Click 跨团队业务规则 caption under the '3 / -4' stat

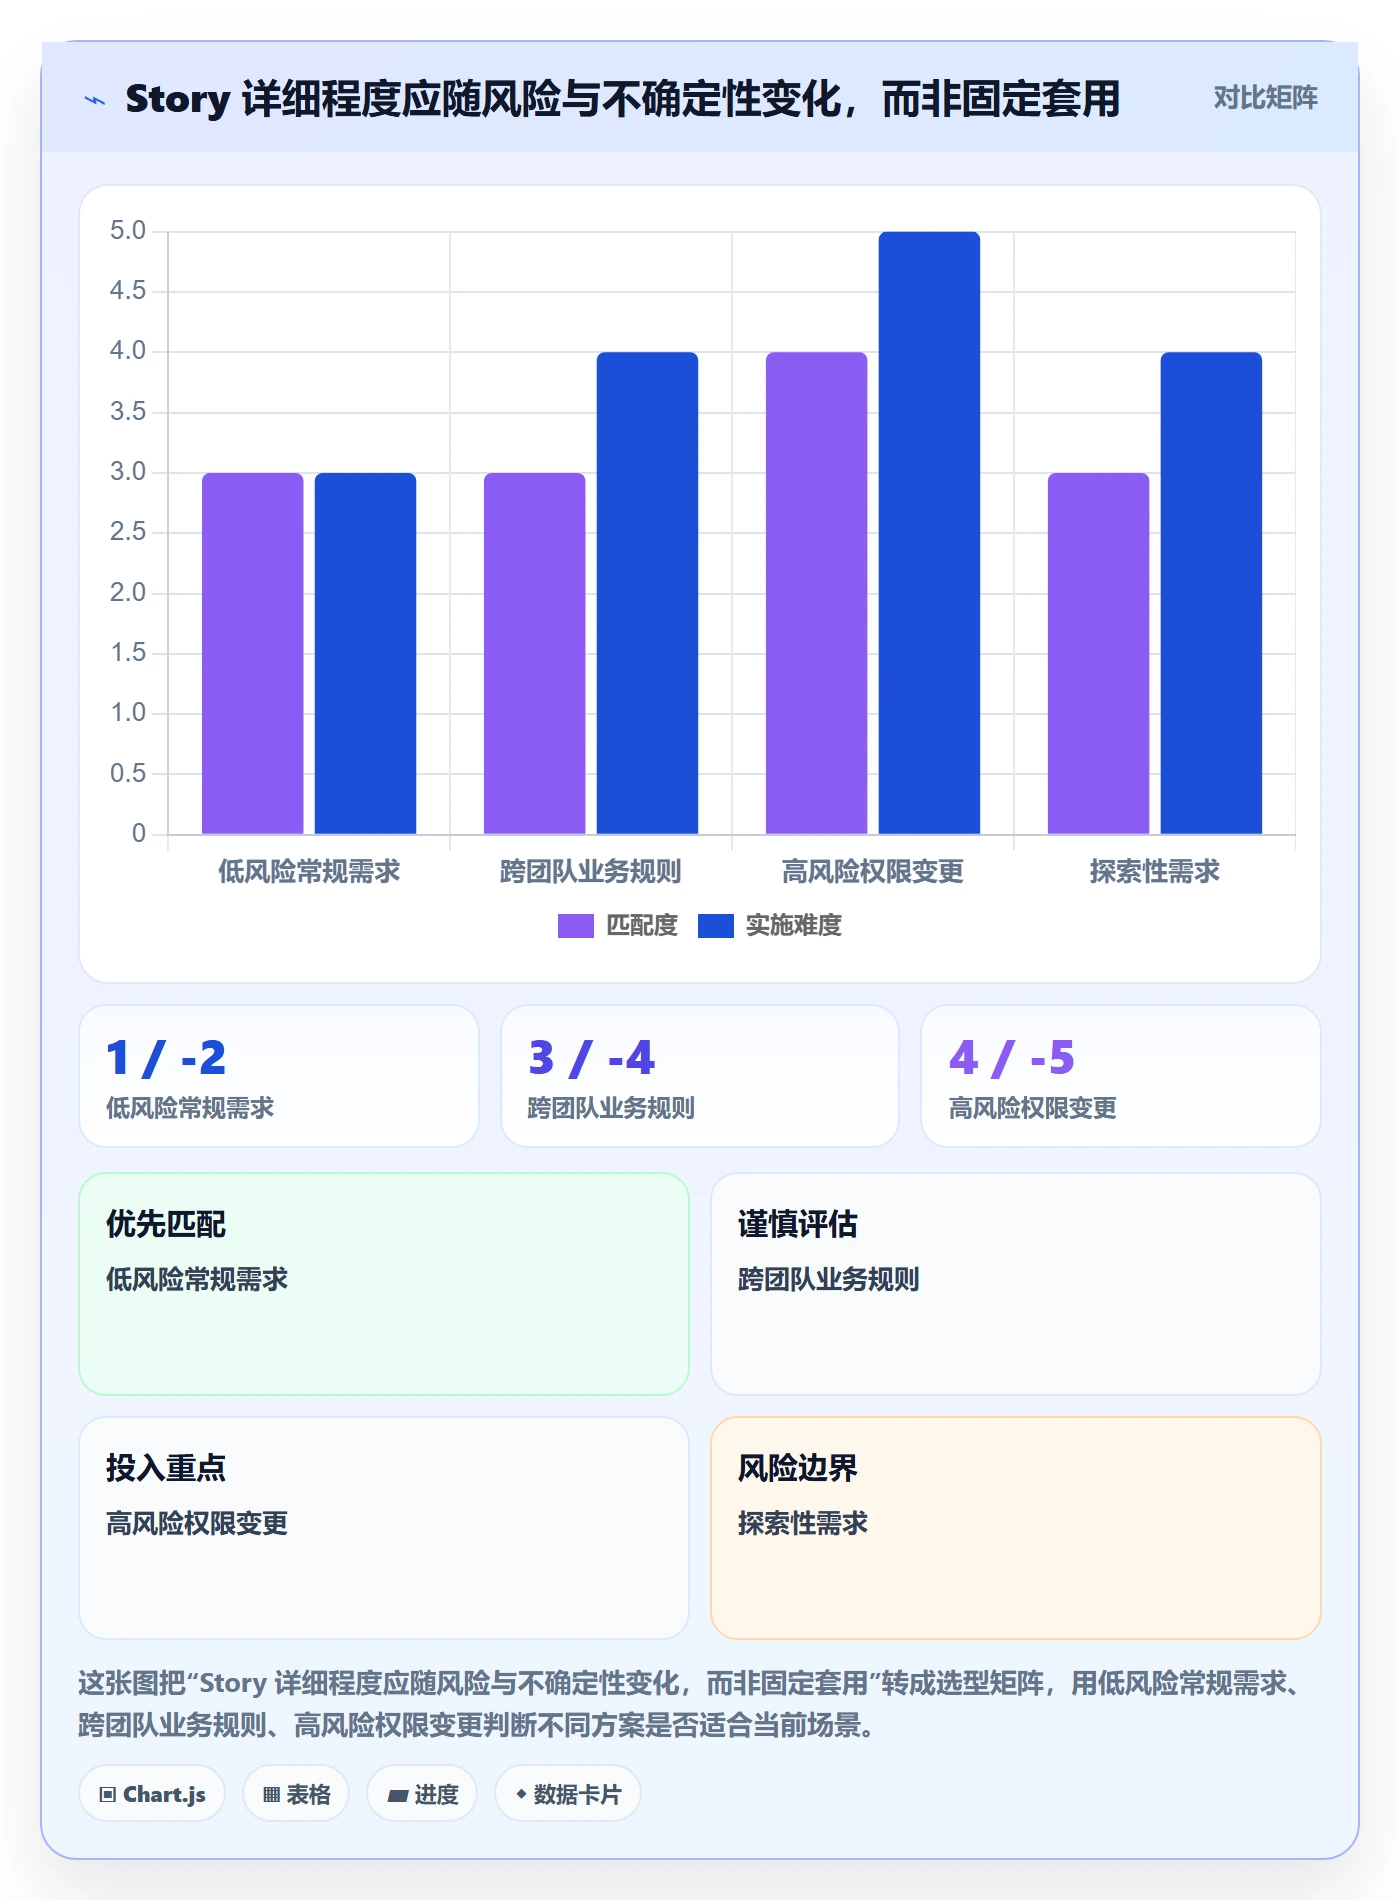click(x=611, y=1108)
